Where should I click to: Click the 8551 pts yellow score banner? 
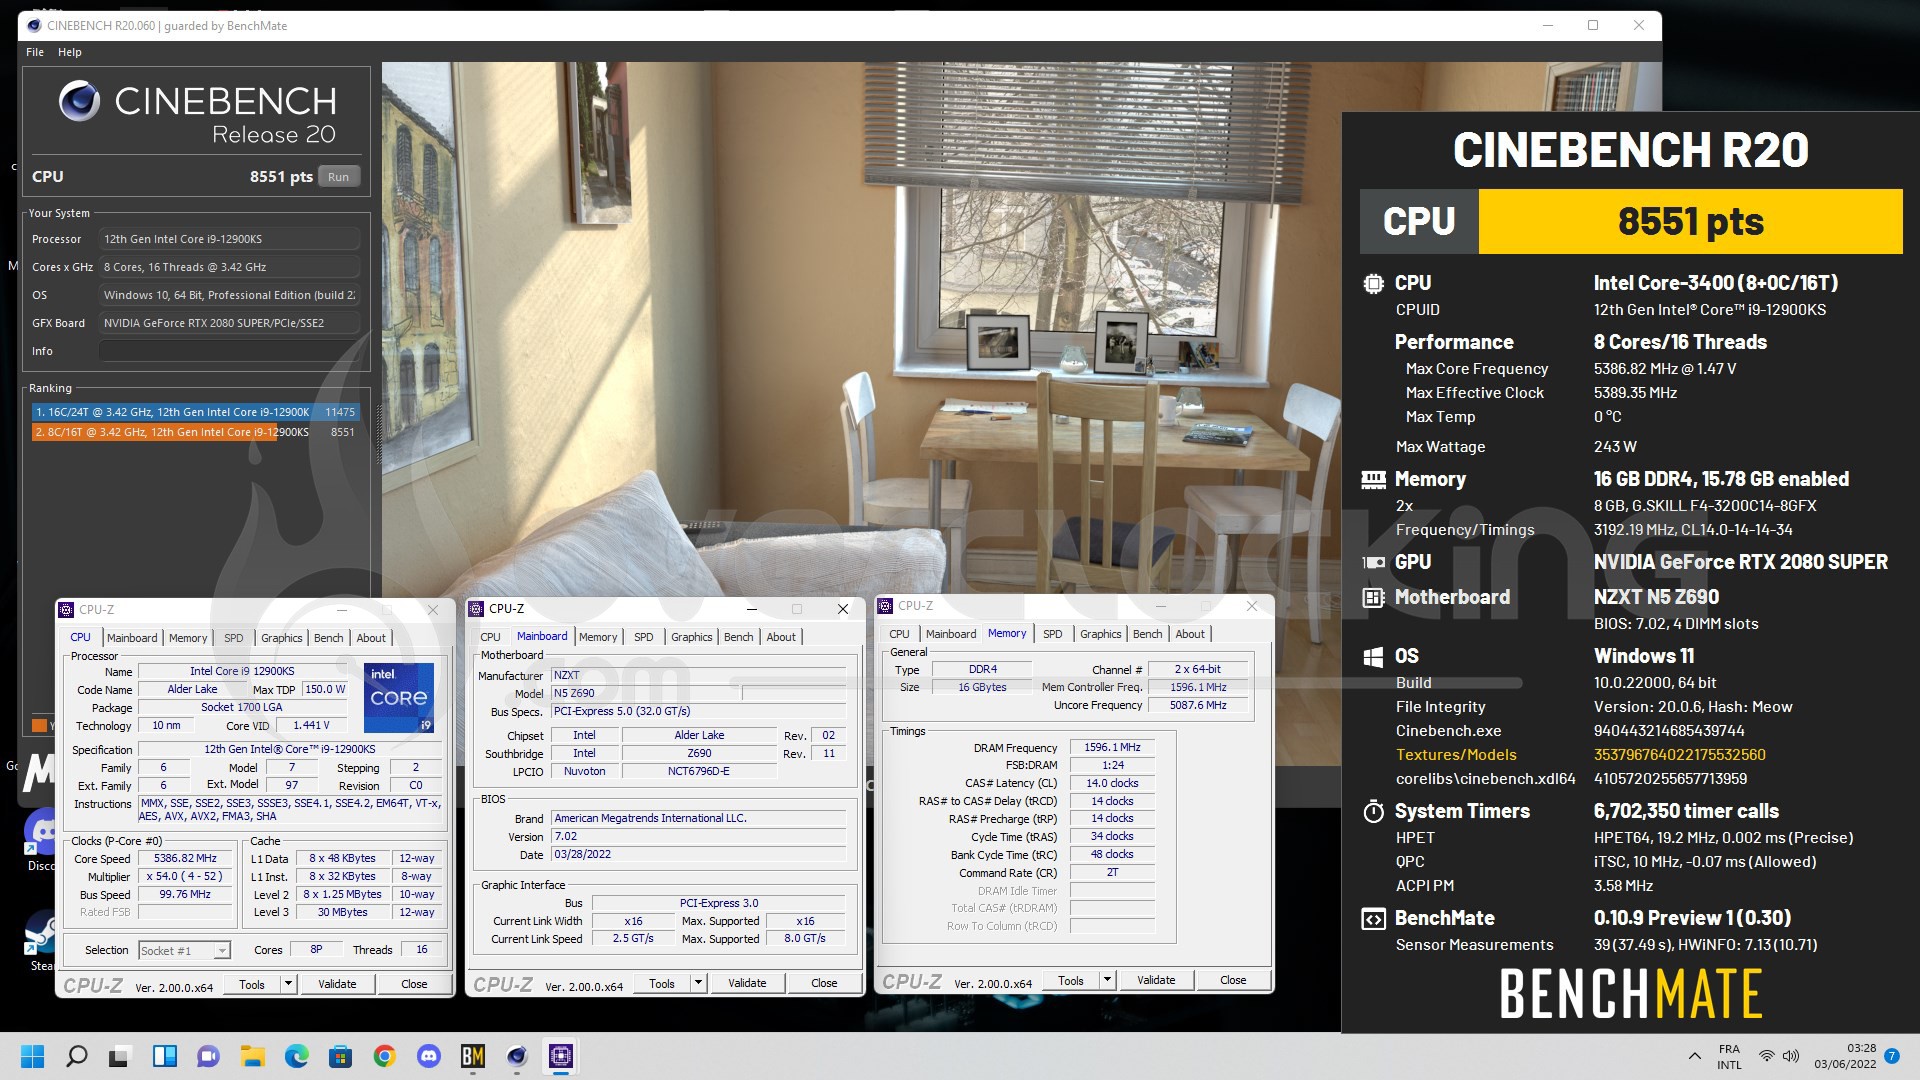point(1691,221)
